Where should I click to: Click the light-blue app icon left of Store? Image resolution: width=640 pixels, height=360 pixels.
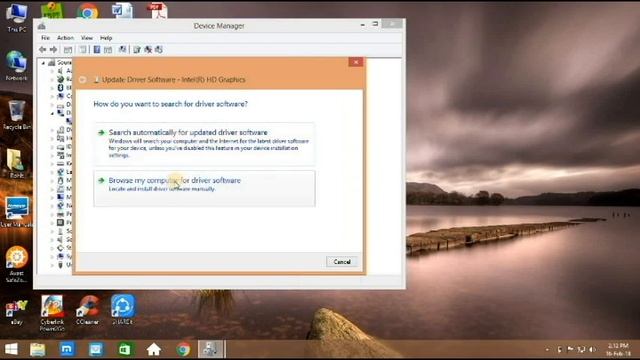coord(96,349)
